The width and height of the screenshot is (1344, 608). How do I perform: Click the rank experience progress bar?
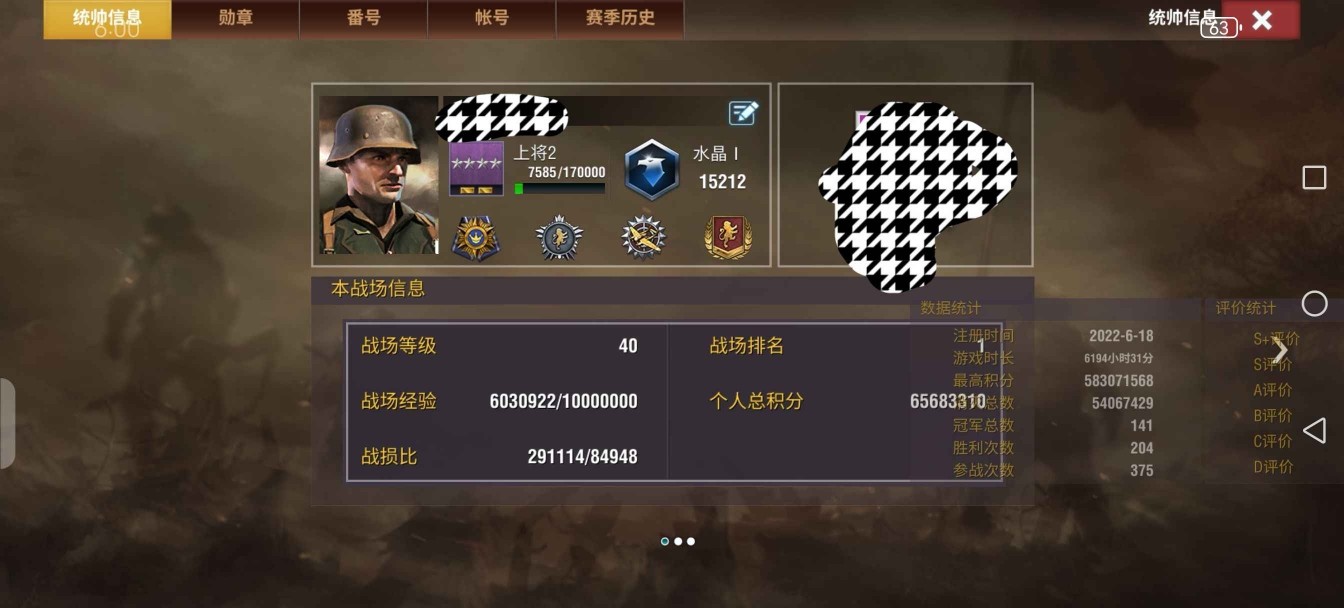tap(559, 188)
